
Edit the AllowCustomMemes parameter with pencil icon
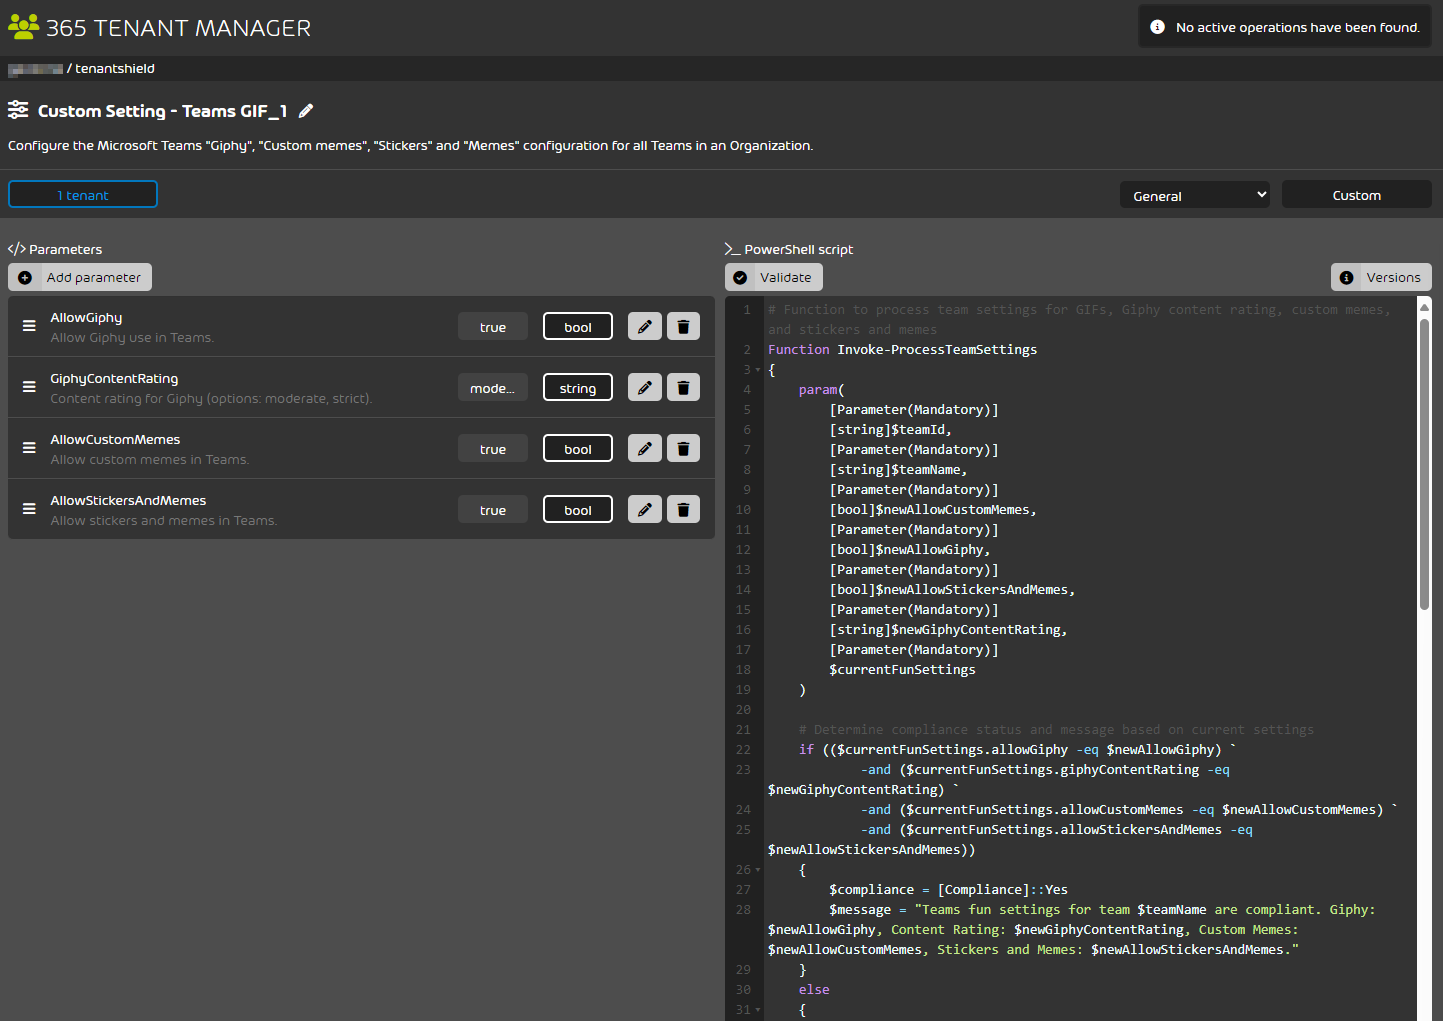click(x=644, y=448)
